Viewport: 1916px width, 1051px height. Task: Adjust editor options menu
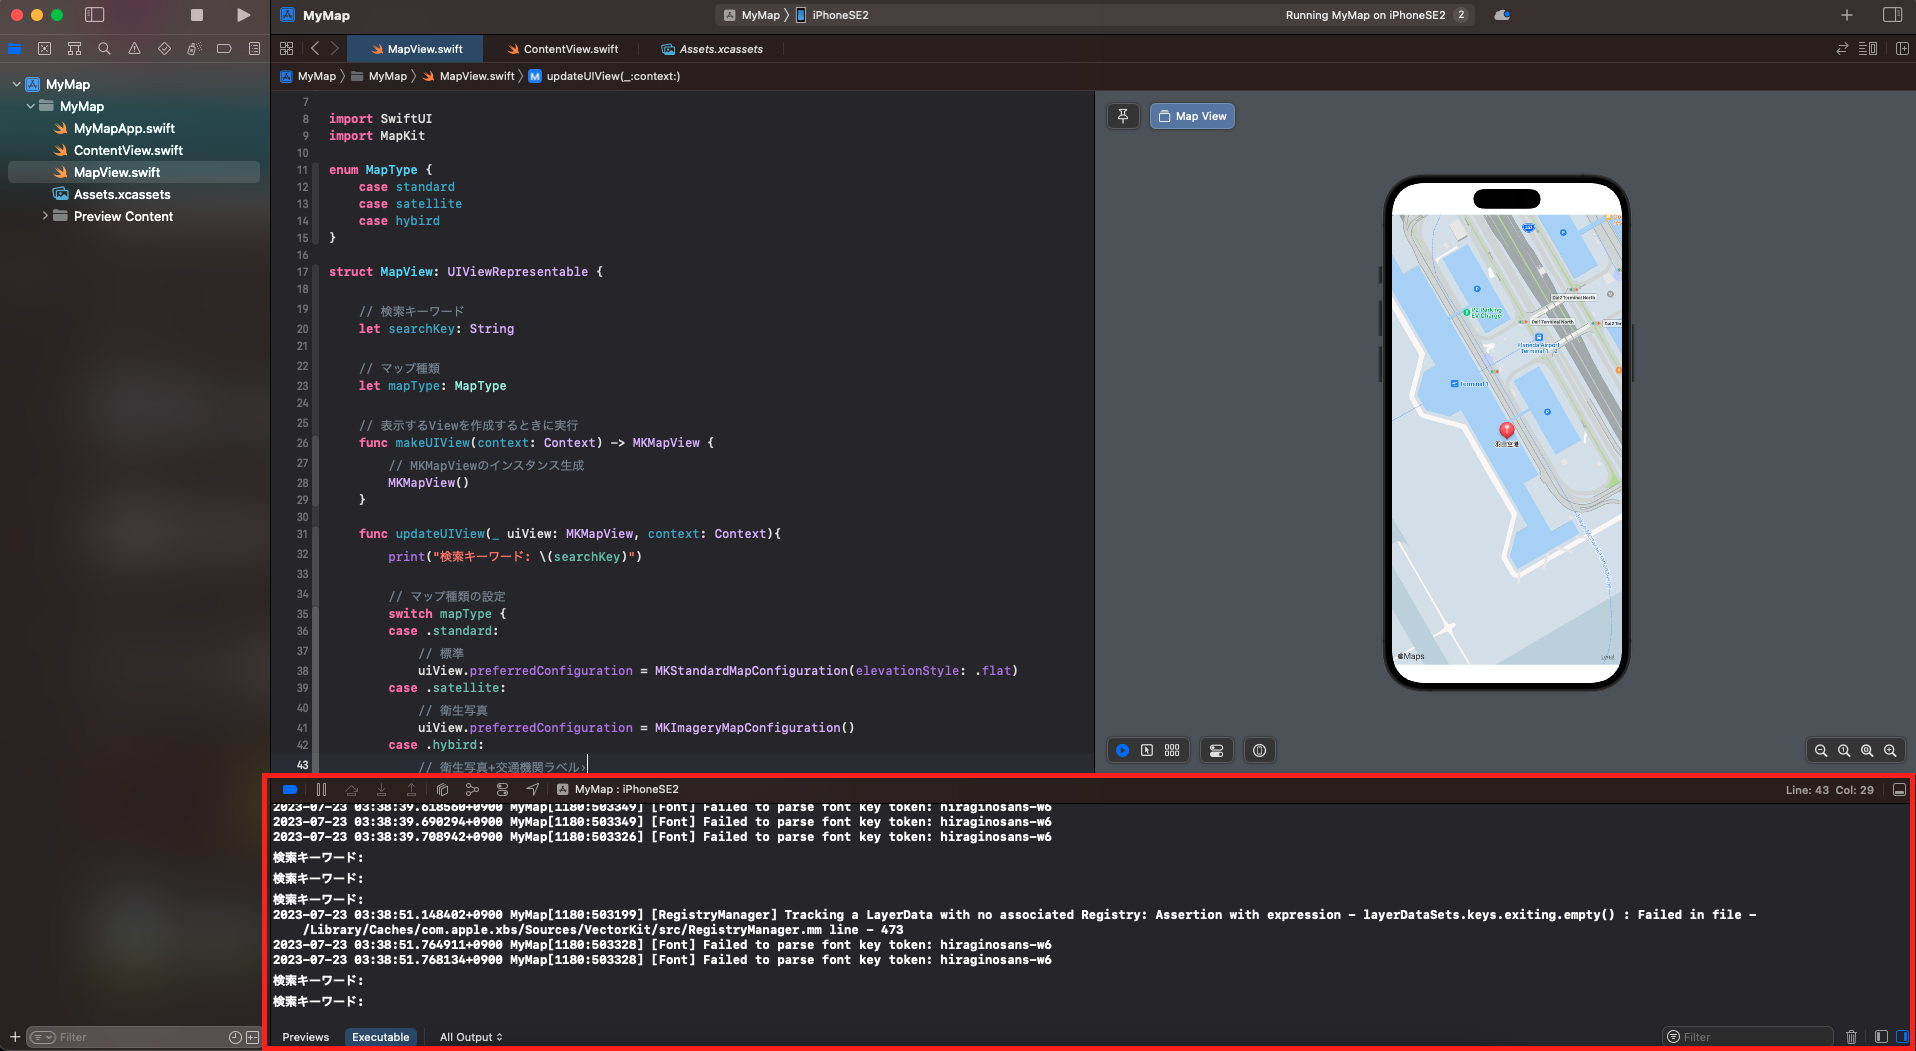click(x=1867, y=48)
